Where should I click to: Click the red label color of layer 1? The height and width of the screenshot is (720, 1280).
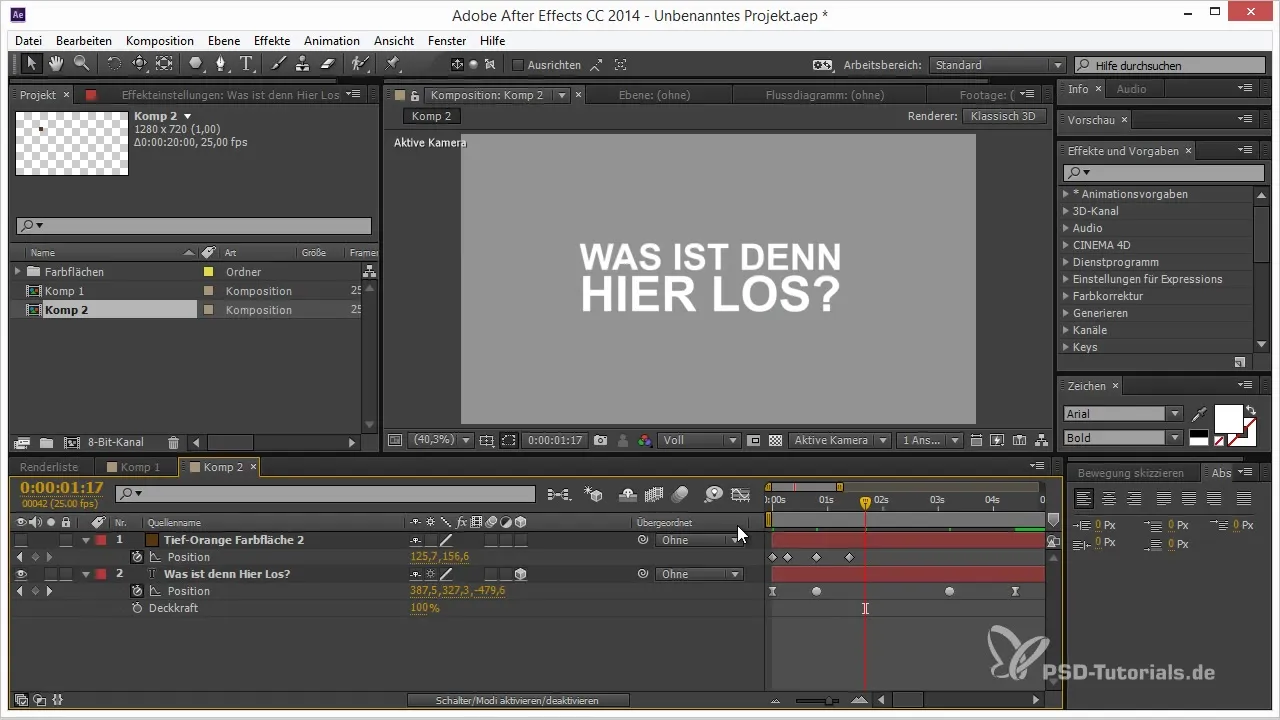click(x=100, y=540)
